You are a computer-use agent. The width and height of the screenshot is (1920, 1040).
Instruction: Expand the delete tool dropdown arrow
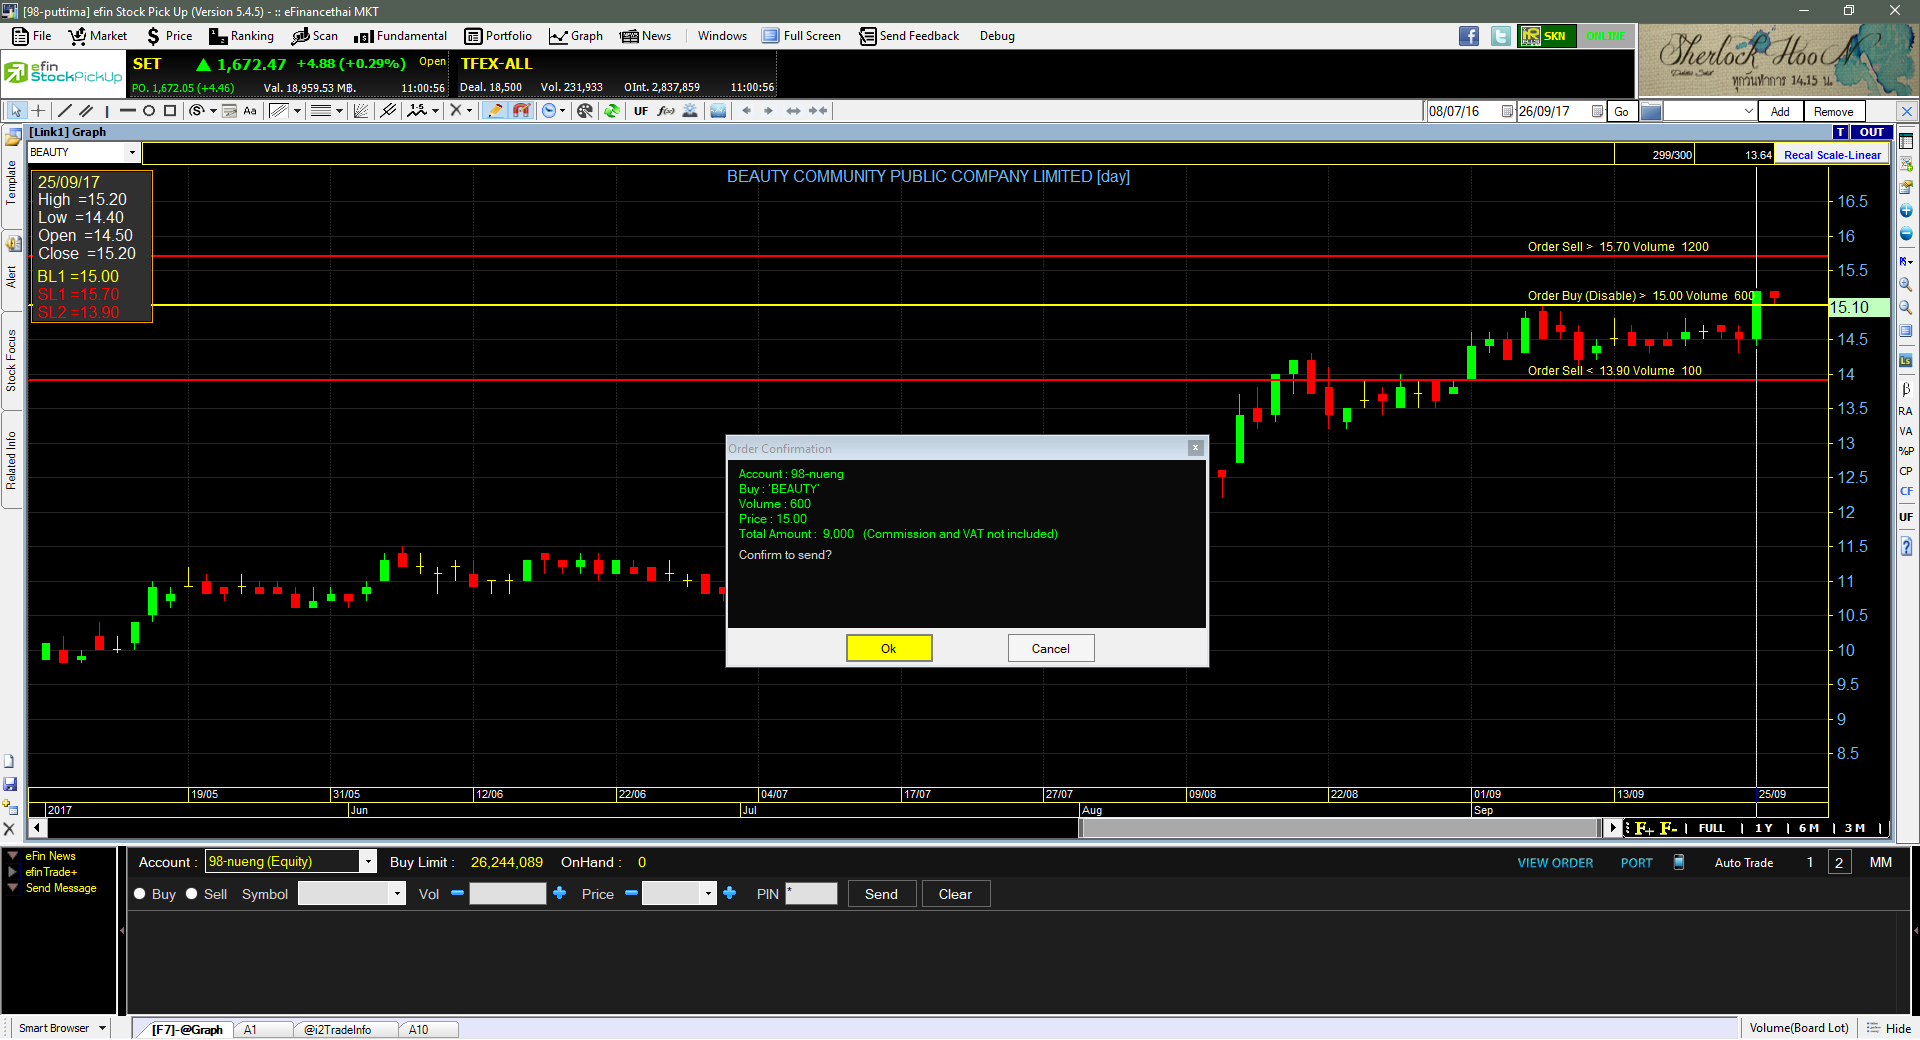point(469,111)
